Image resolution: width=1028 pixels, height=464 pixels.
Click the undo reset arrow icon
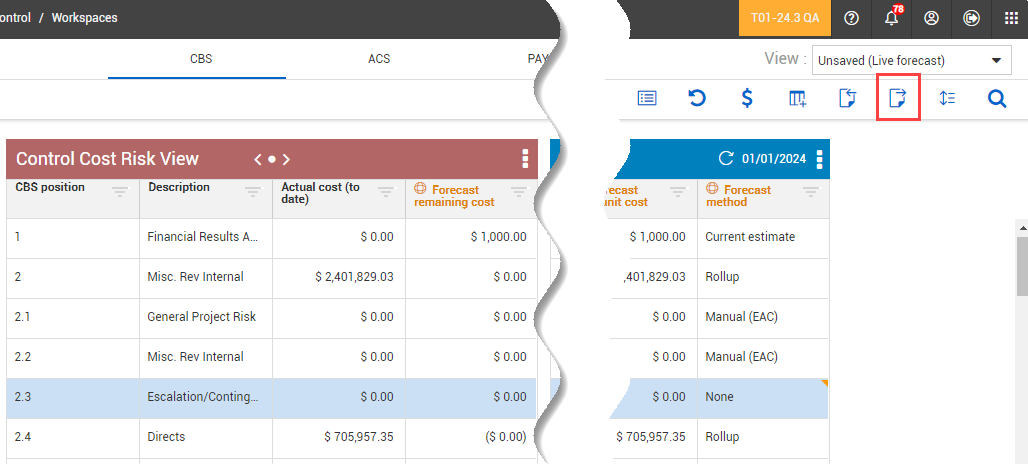point(696,98)
